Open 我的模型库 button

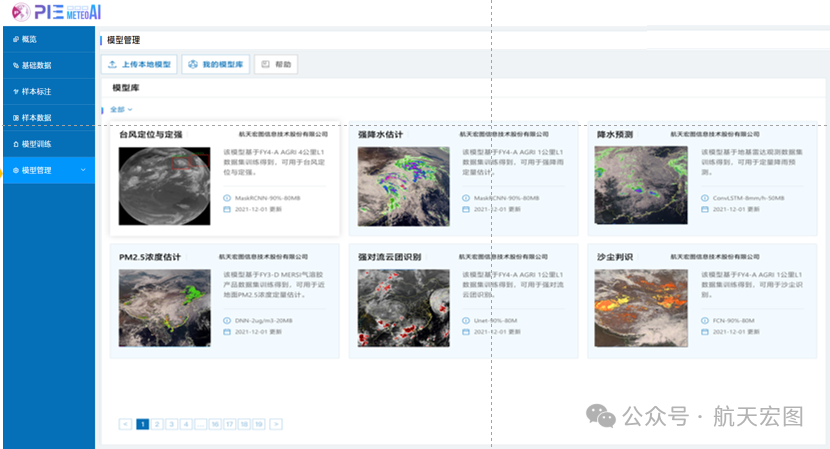pos(215,64)
